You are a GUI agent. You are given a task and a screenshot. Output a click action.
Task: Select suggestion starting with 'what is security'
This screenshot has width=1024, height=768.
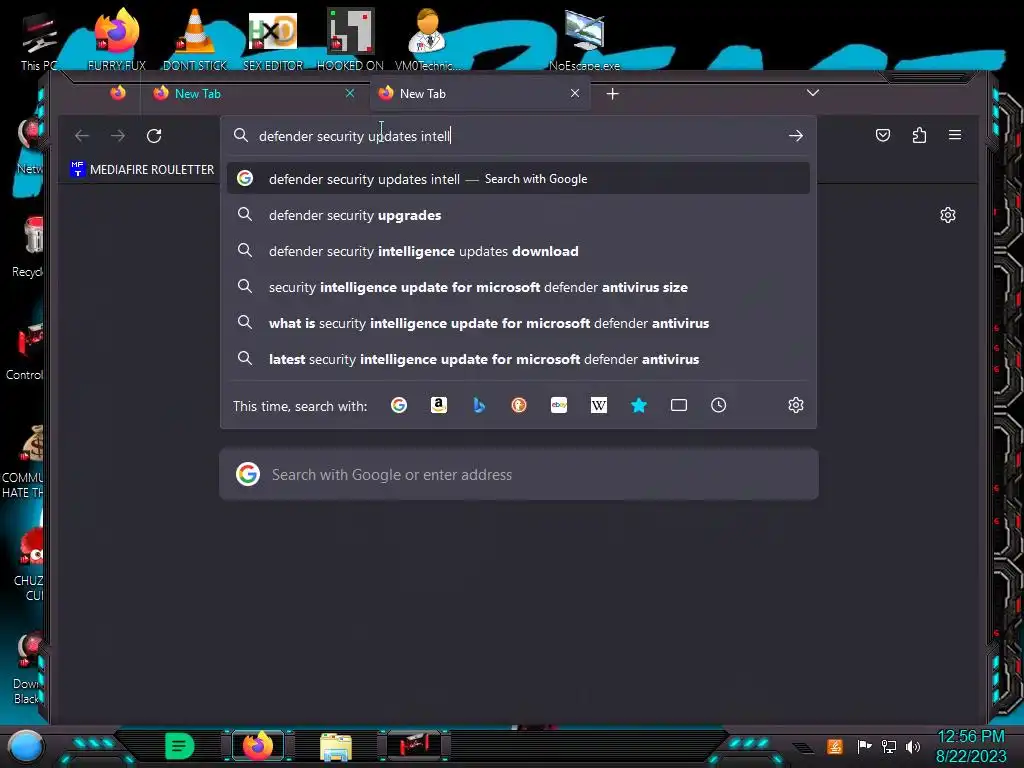pos(519,323)
